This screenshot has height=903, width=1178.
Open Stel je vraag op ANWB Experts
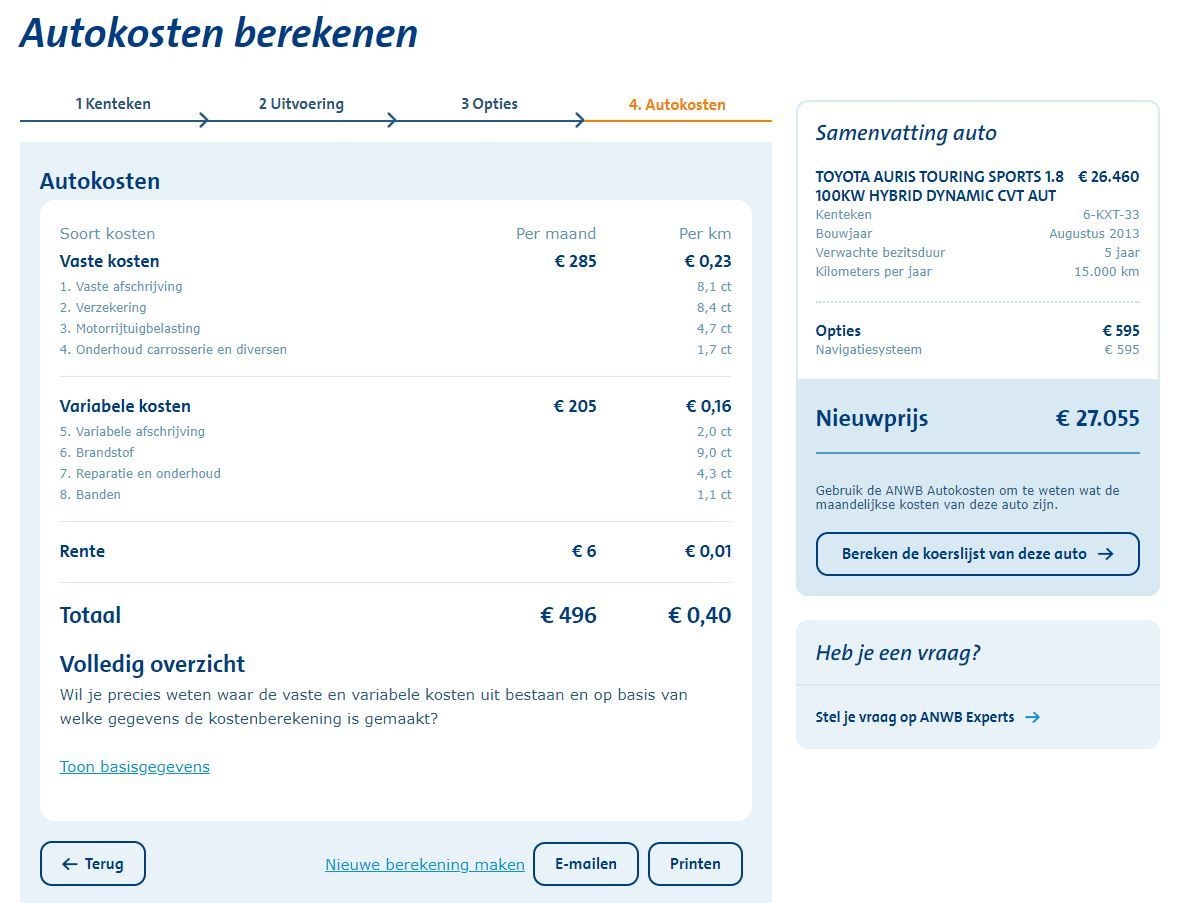[915, 717]
